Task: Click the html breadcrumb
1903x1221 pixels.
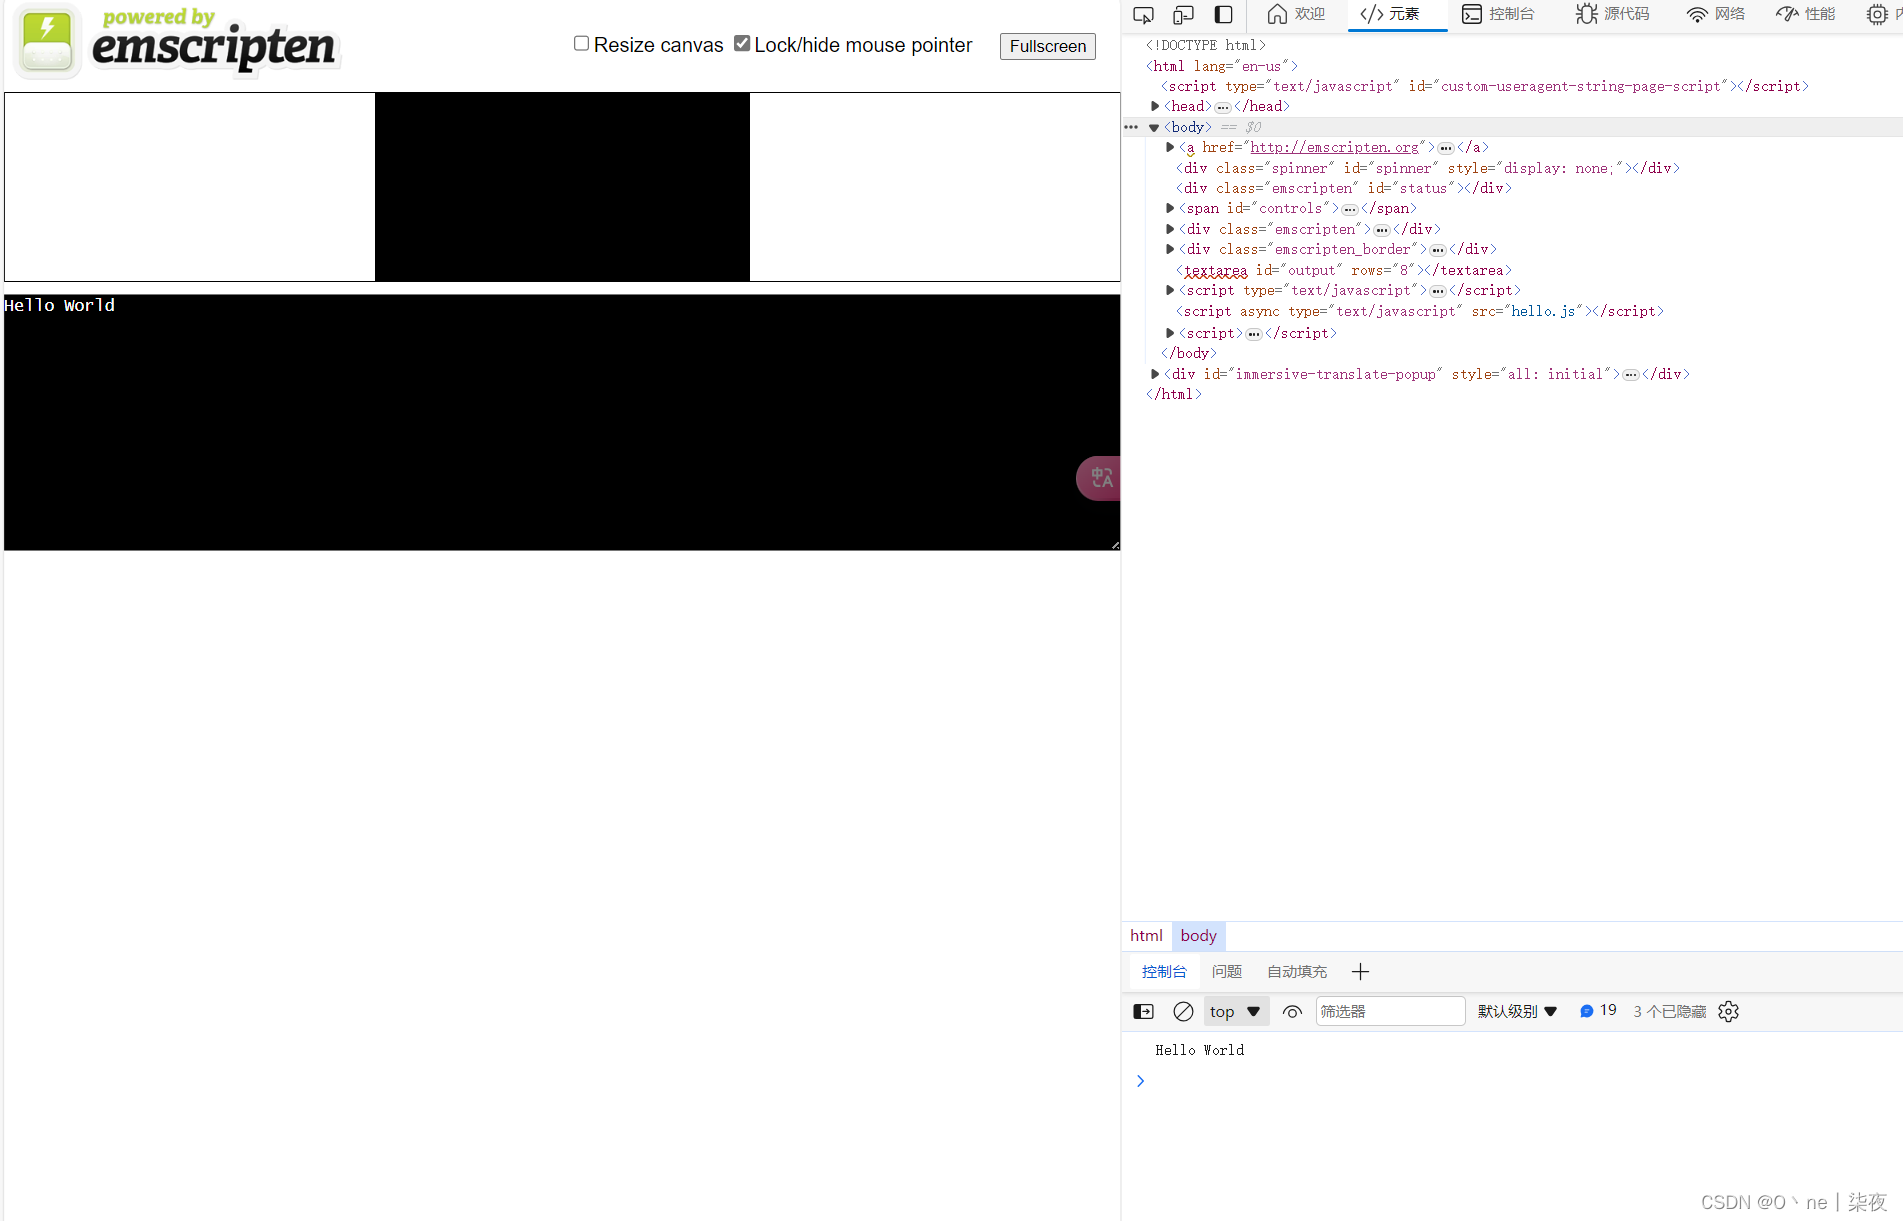Action: click(1146, 936)
